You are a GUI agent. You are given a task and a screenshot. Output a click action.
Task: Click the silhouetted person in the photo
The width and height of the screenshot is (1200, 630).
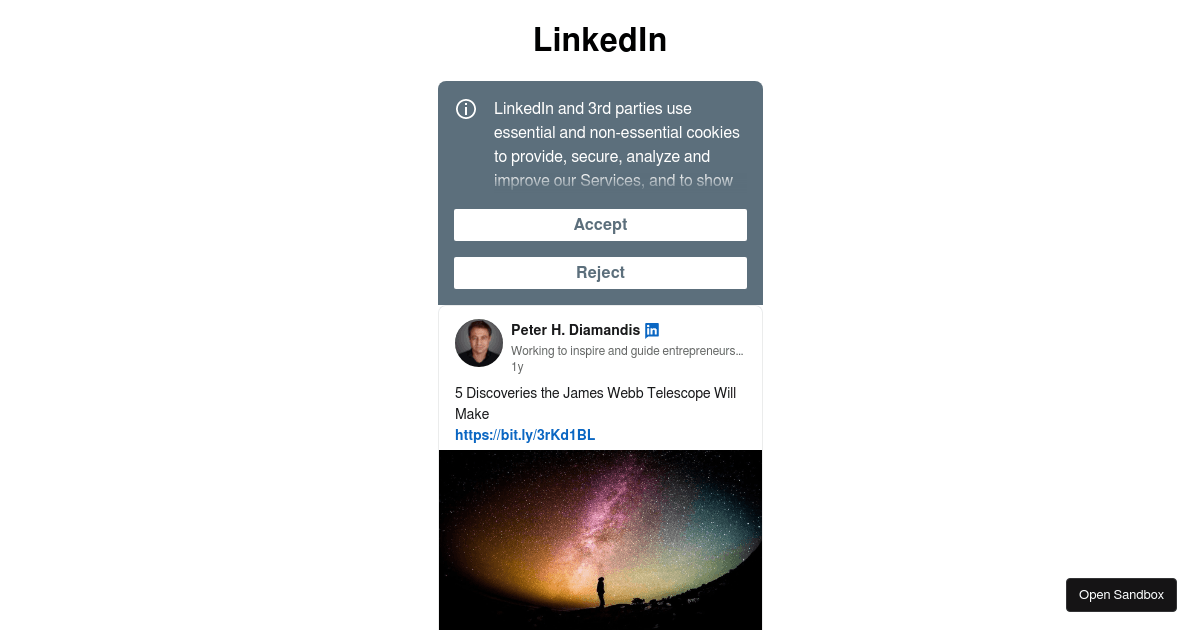point(600,591)
